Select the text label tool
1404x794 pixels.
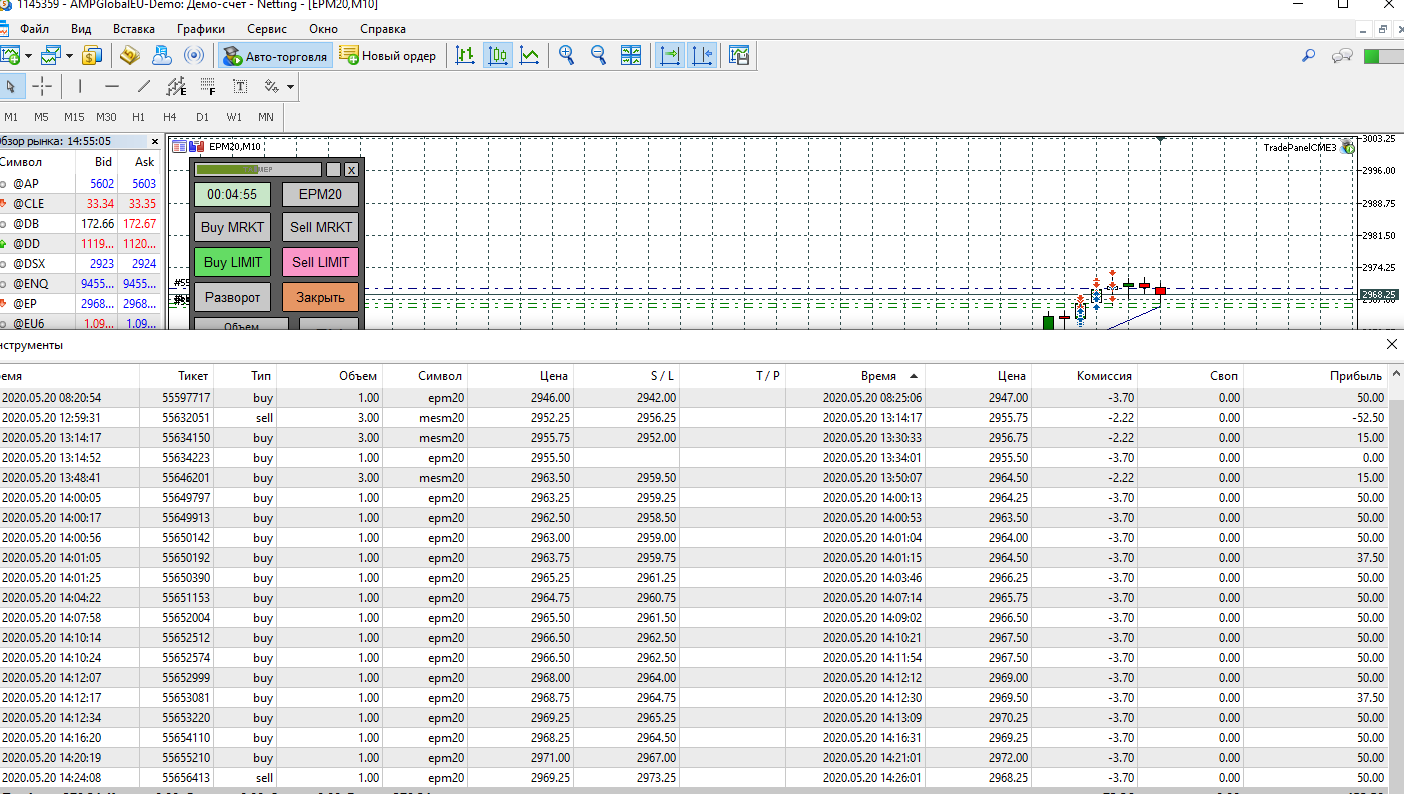pos(240,87)
